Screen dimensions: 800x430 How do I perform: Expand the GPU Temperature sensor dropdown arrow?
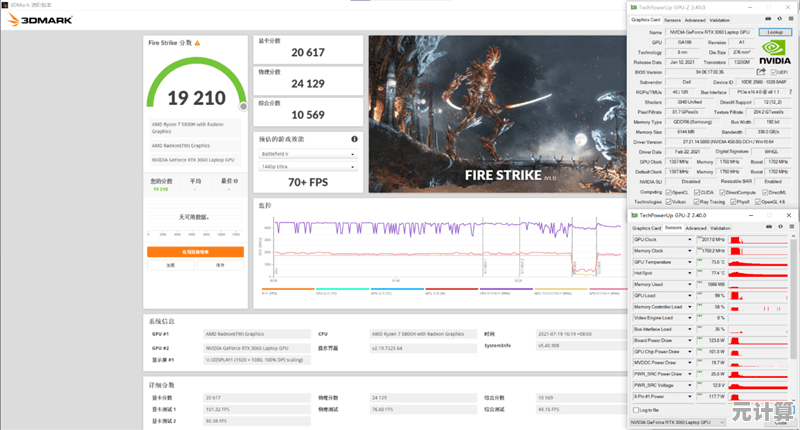pyautogui.click(x=690, y=261)
